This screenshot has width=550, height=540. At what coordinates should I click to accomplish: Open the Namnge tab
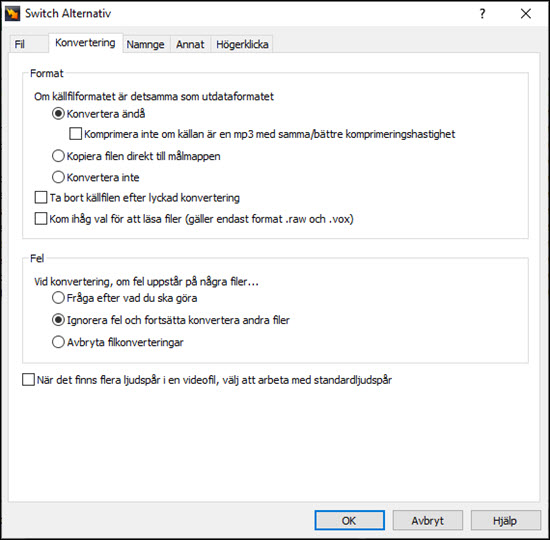coord(146,44)
